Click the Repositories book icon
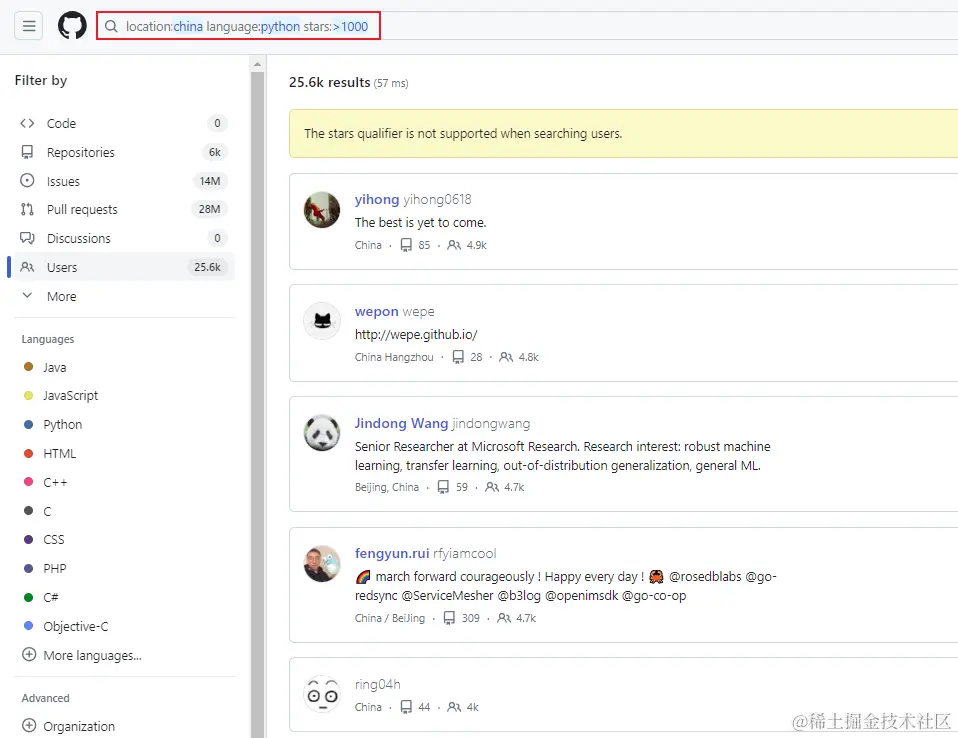The height and width of the screenshot is (738, 958). tap(27, 152)
